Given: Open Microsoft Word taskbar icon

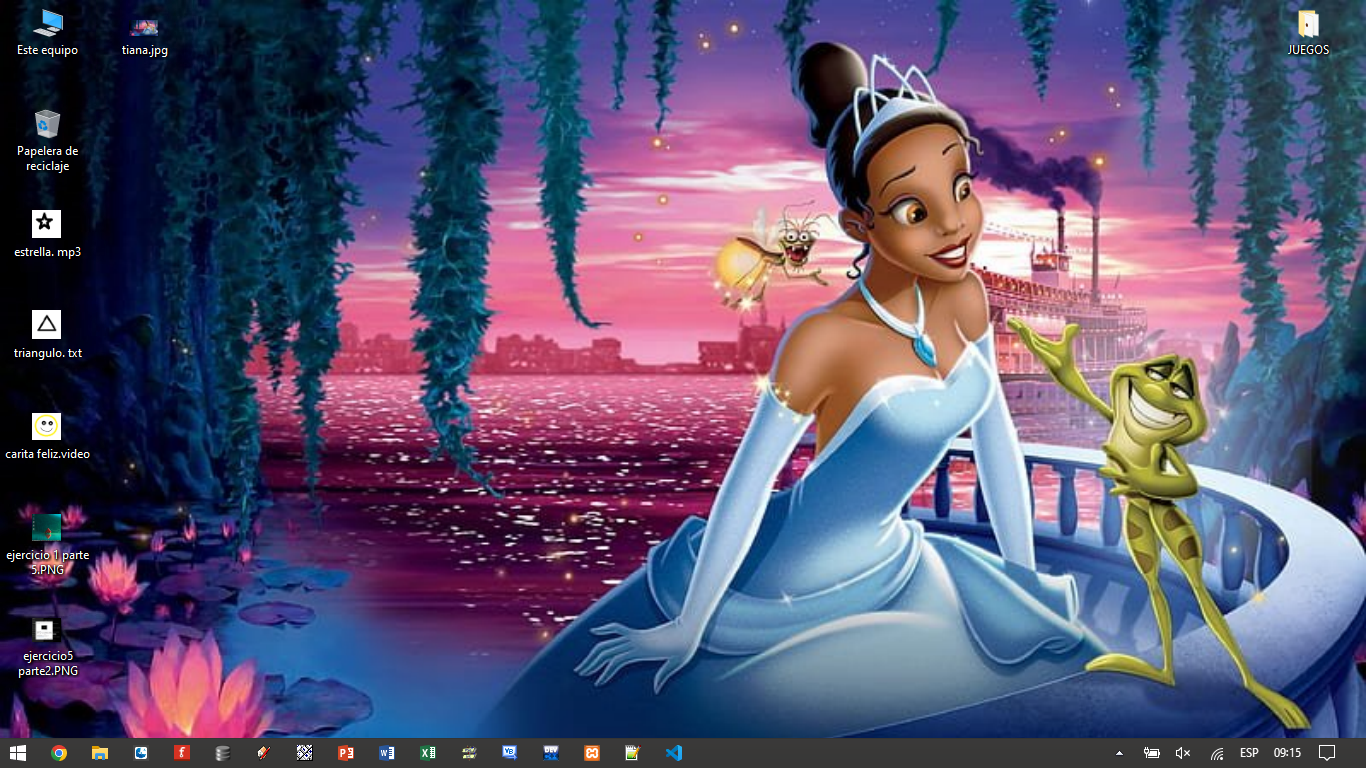Looking at the screenshot, I should [x=387, y=753].
